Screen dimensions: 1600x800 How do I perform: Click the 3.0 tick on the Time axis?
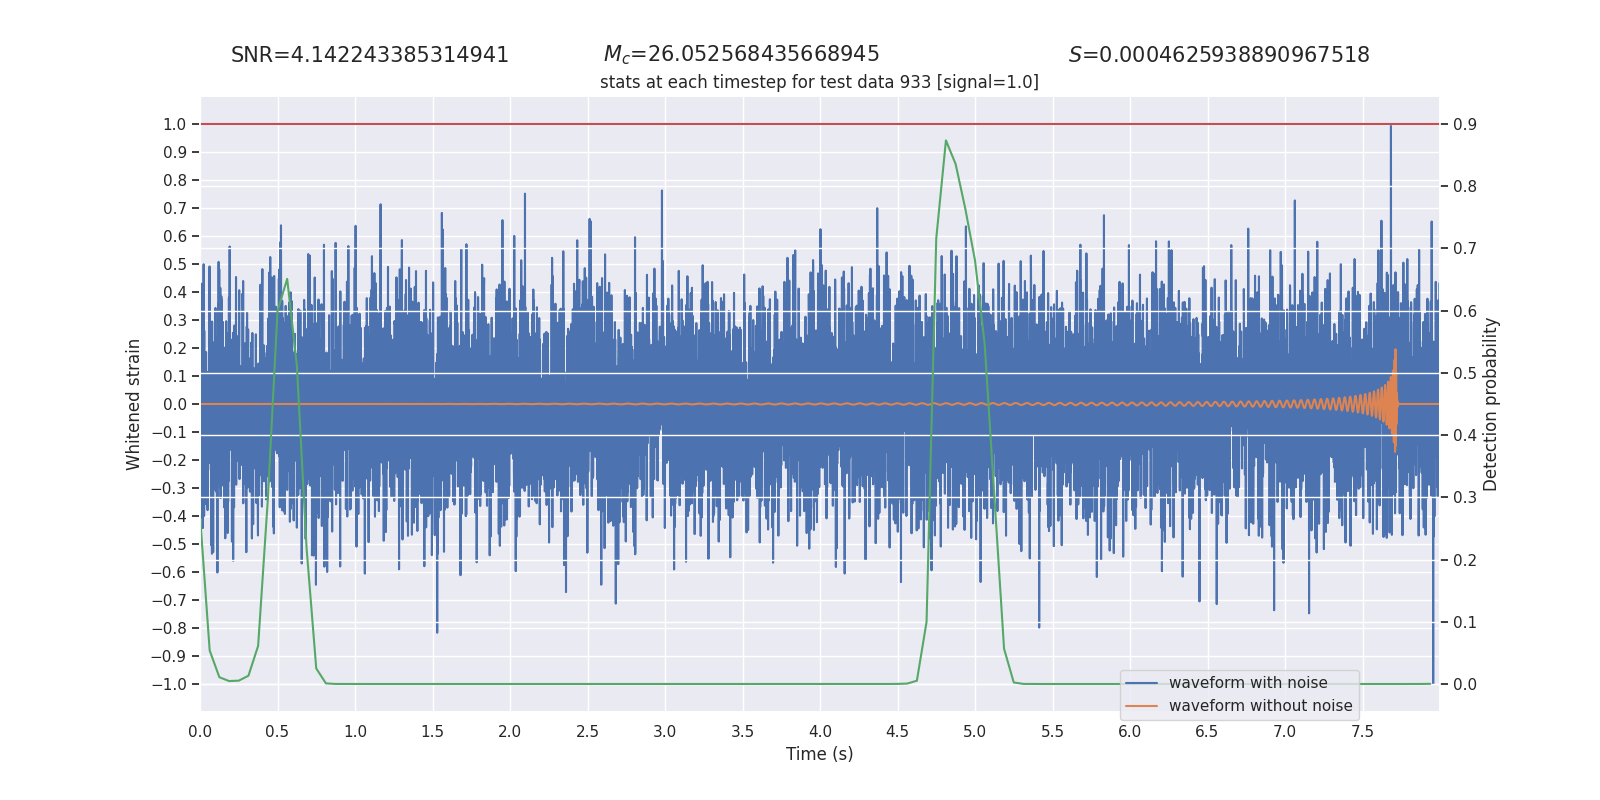coord(665,731)
